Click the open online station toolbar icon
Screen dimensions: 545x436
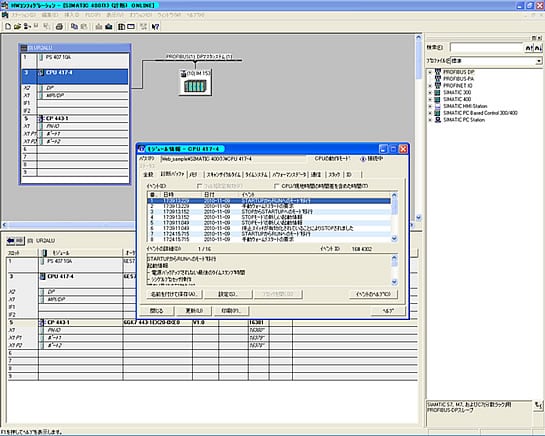click(26, 26)
